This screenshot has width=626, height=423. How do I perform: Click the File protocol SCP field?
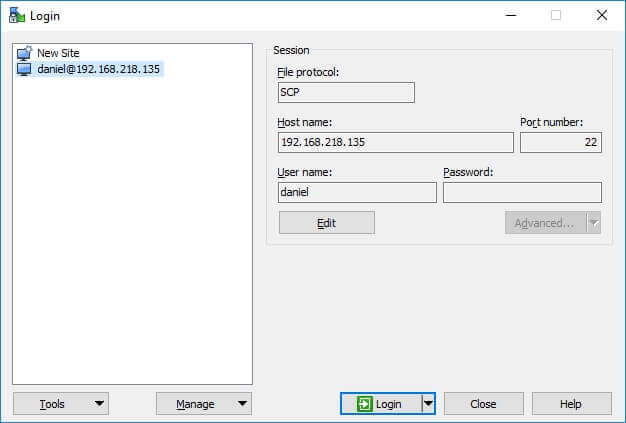(346, 93)
